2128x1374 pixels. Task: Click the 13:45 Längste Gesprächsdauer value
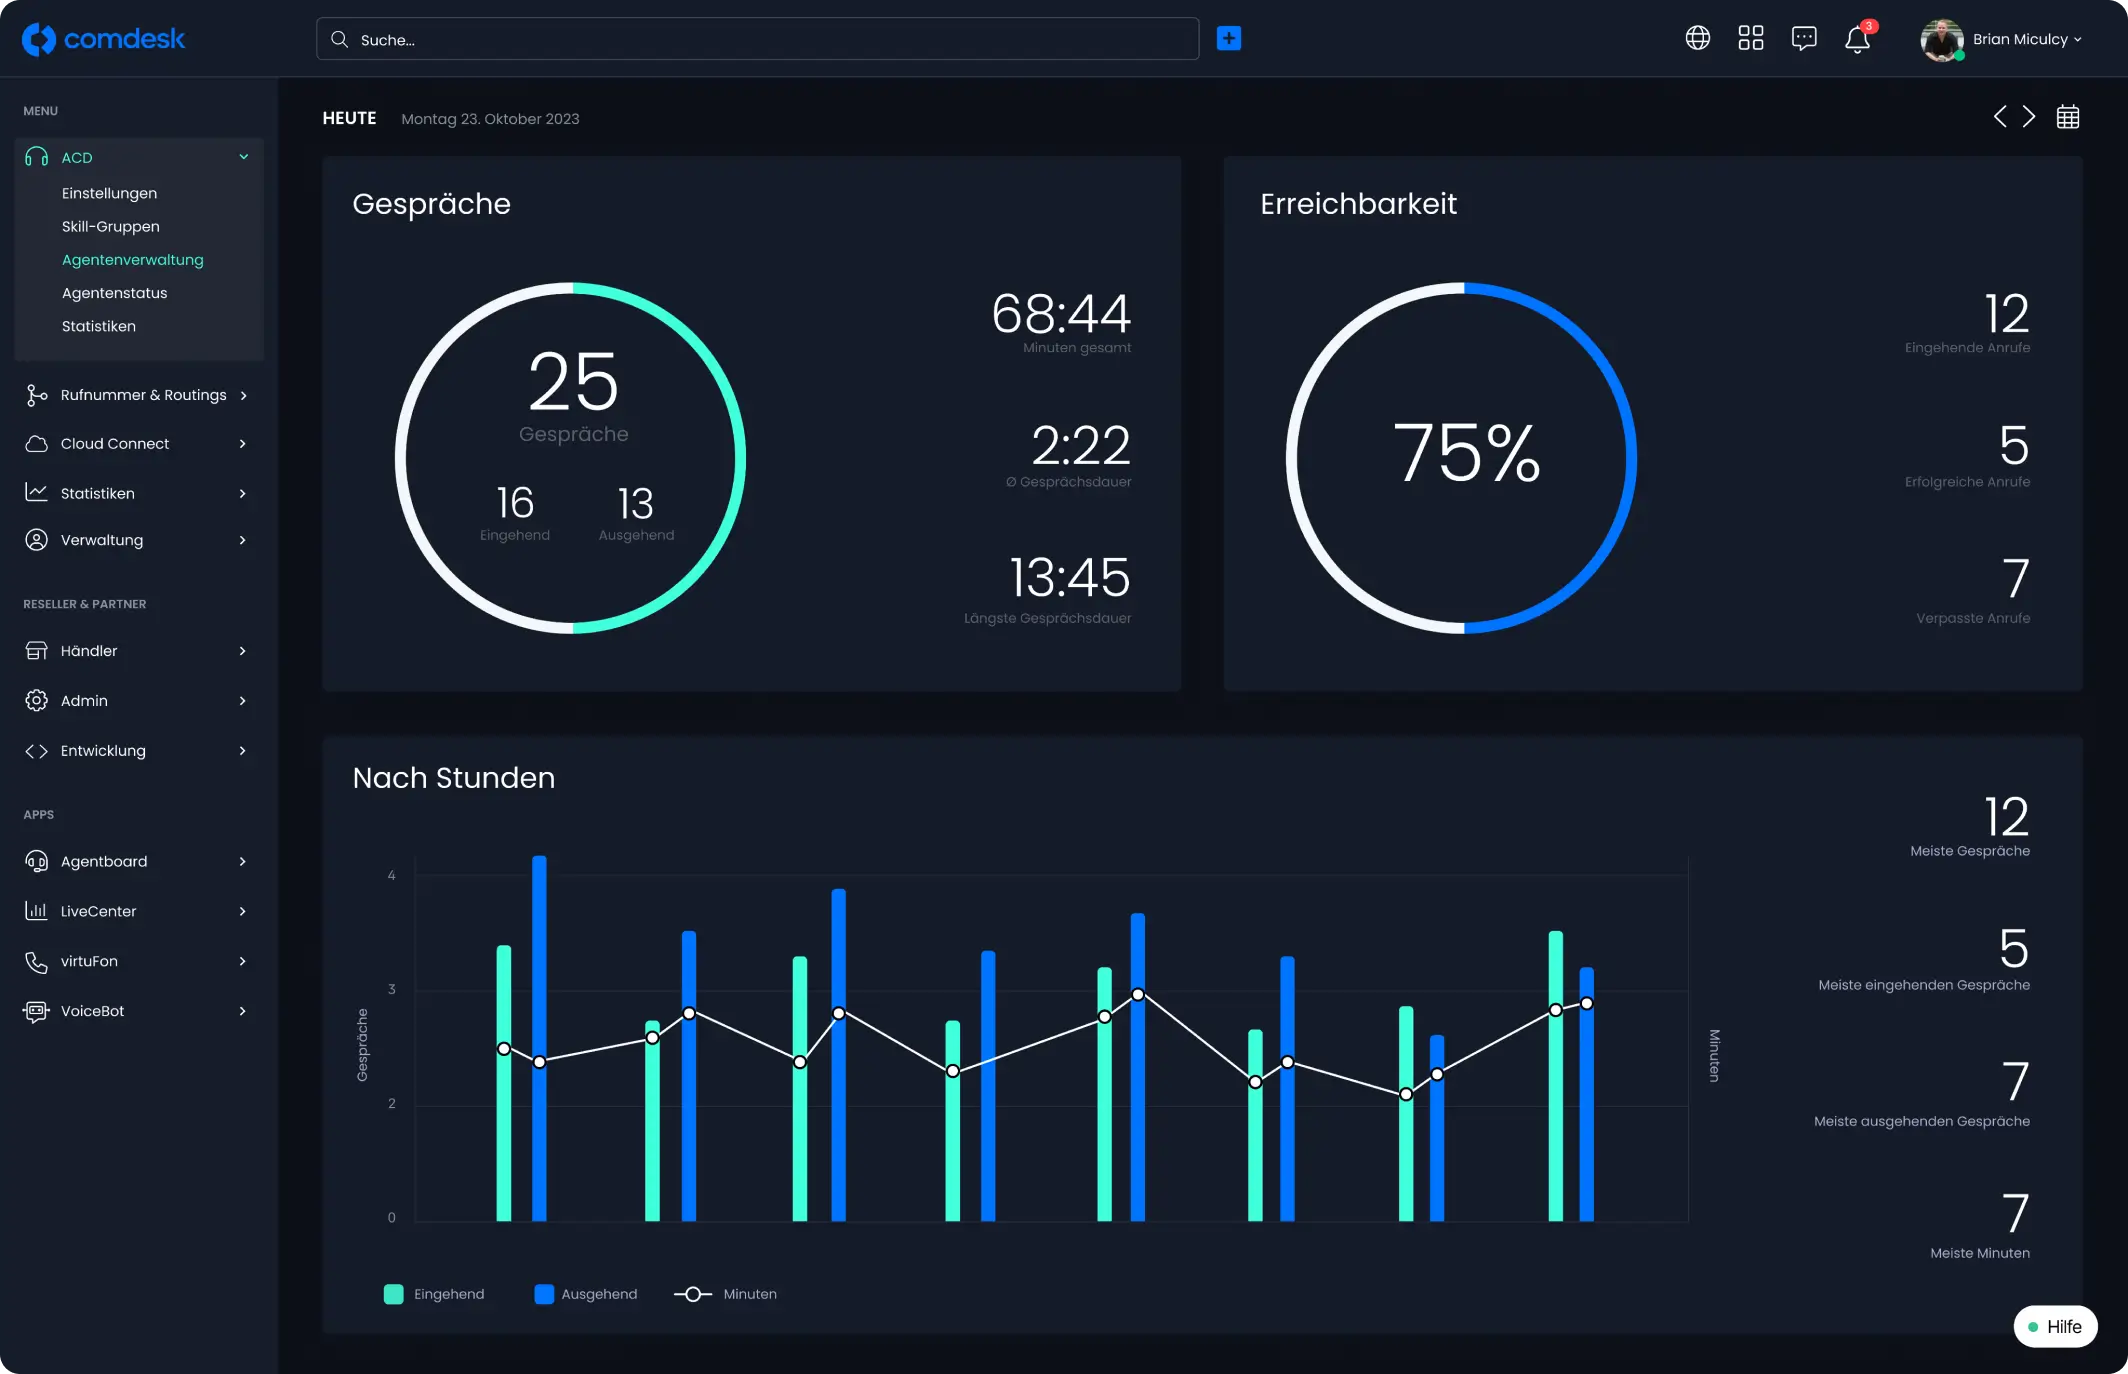[1069, 577]
